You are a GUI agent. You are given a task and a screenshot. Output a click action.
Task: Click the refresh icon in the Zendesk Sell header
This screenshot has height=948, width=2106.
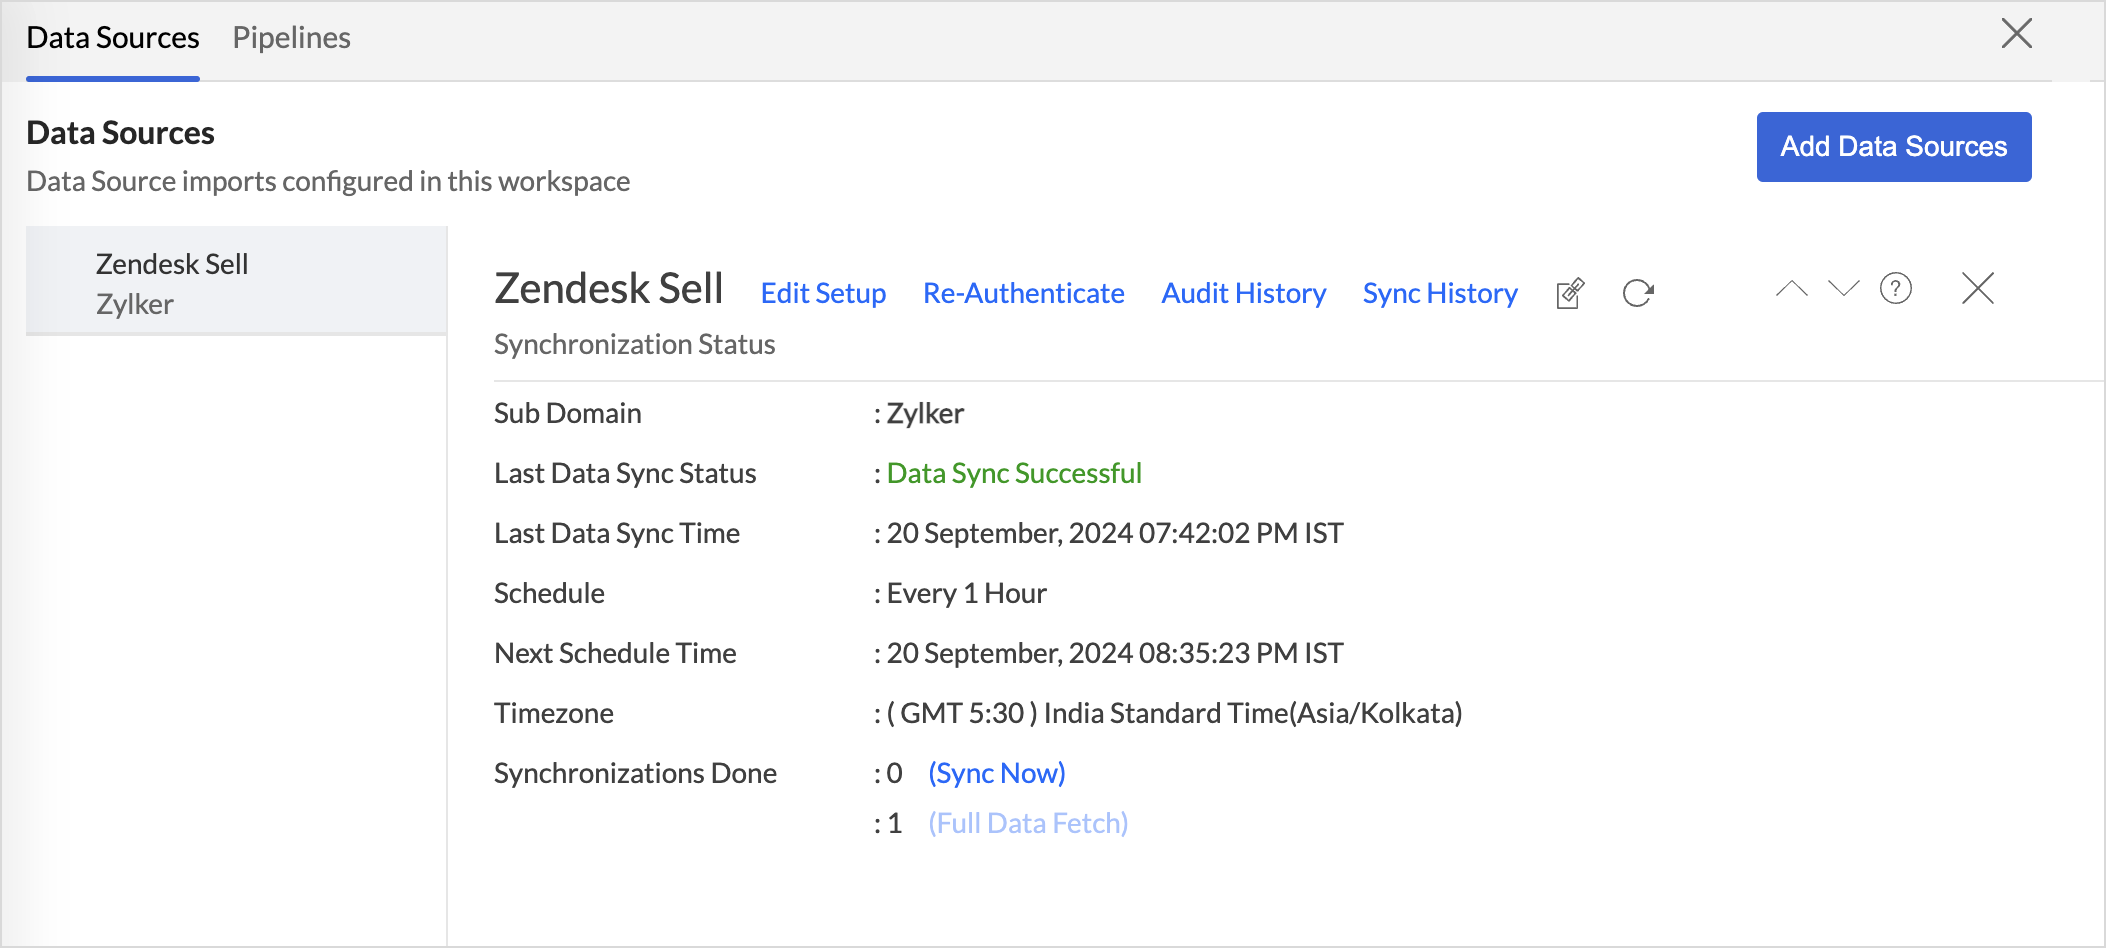coord(1637,293)
